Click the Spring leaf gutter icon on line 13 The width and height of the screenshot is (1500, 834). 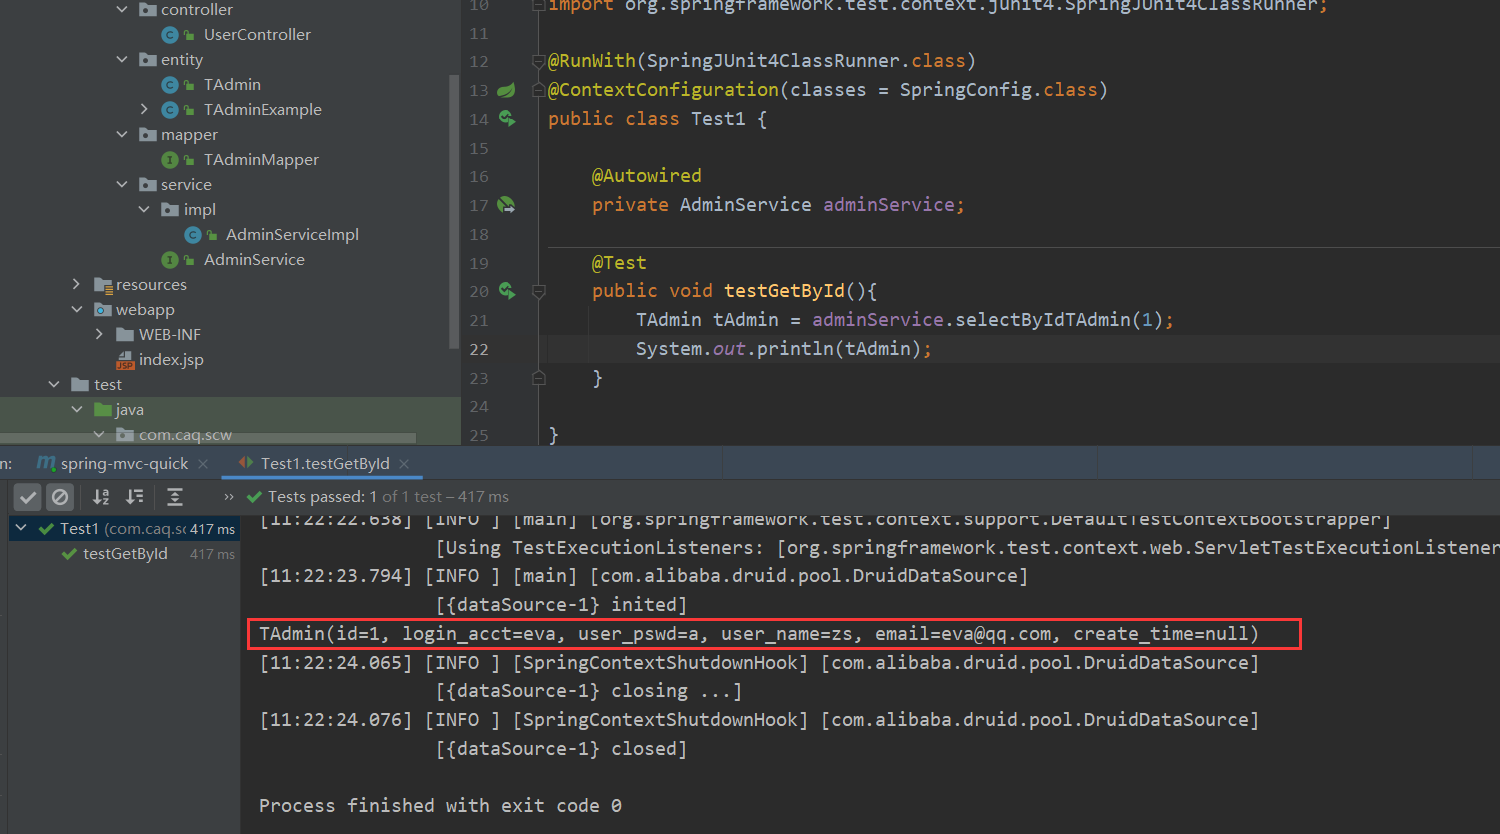tap(507, 90)
